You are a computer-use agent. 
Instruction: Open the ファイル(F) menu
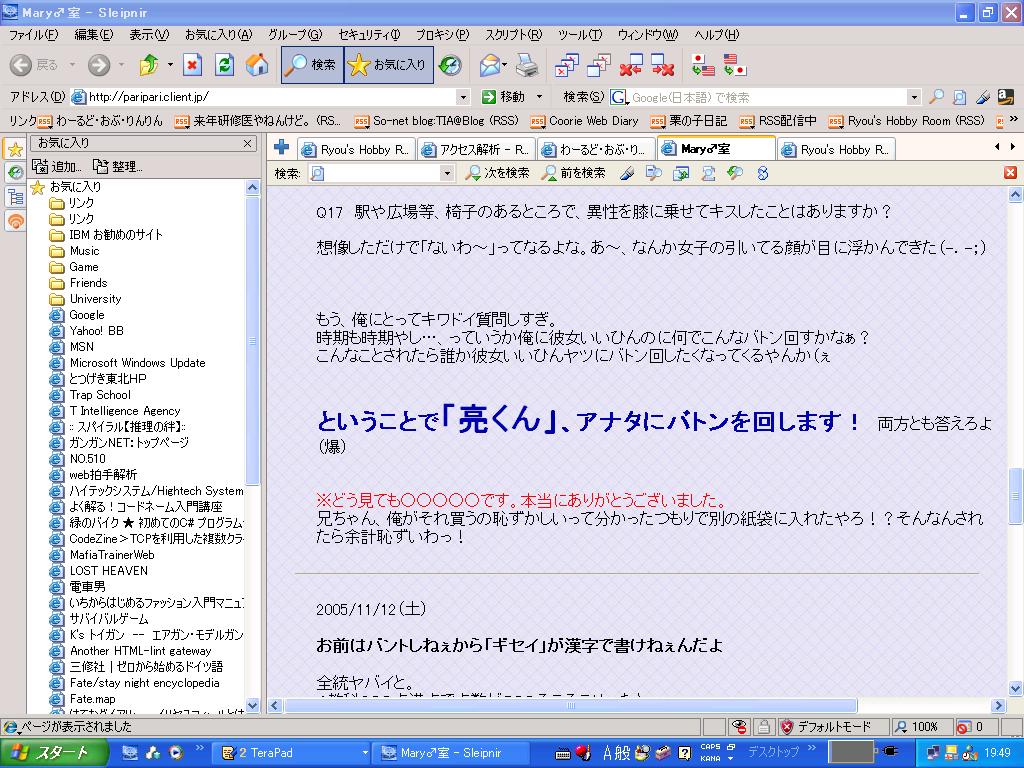coord(33,35)
